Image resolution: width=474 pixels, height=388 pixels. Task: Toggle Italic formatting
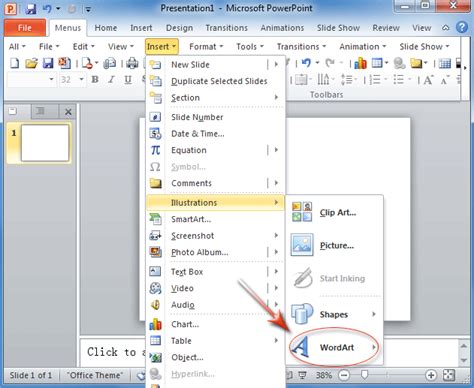[111, 79]
